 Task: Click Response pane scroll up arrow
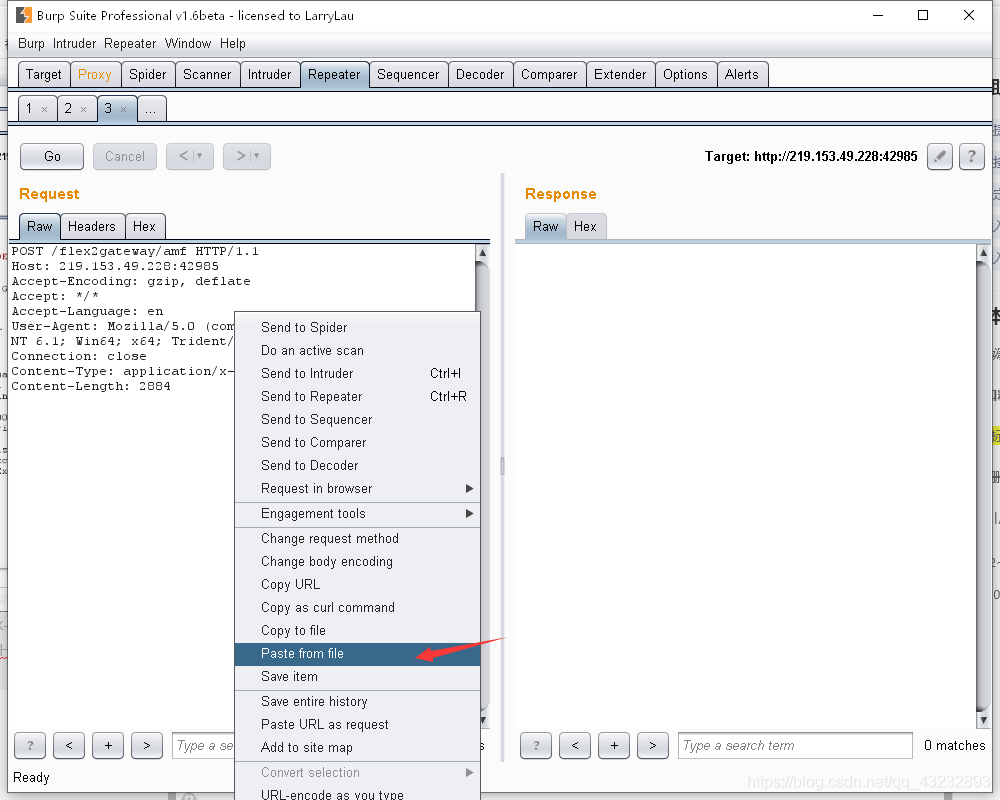(x=983, y=253)
